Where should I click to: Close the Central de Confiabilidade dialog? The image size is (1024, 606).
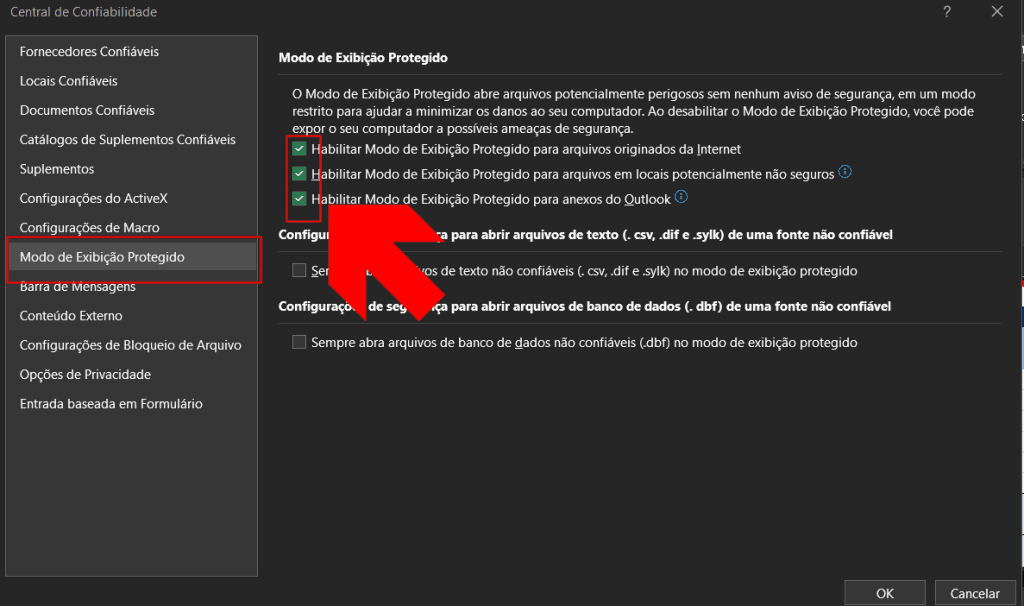point(997,12)
